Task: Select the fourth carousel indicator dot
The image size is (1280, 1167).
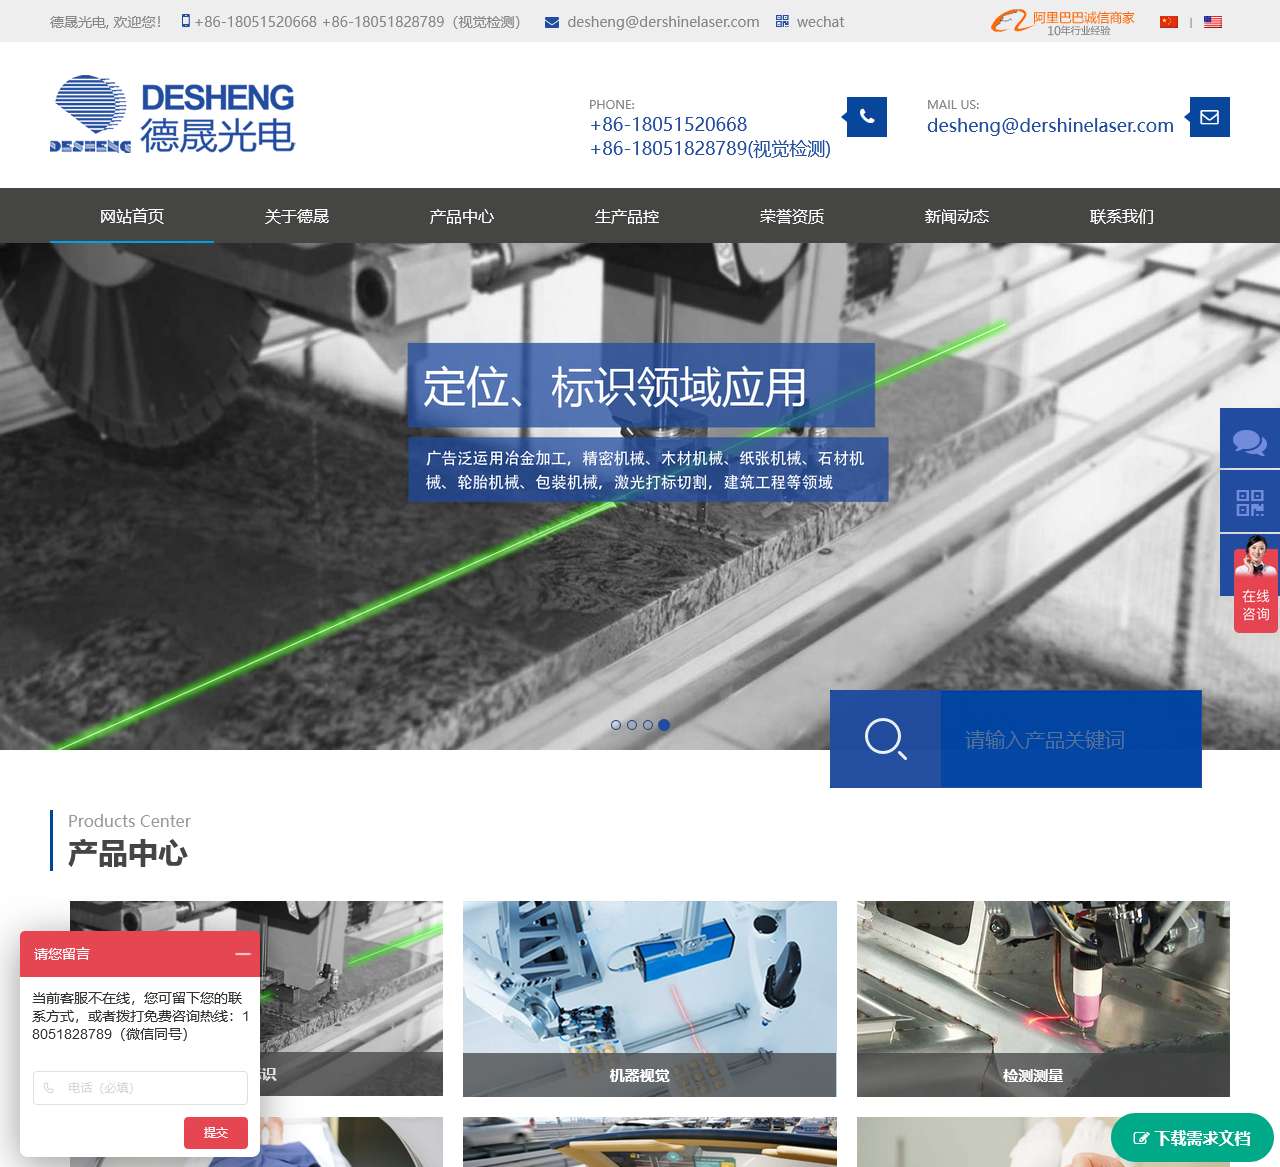Action: [663, 725]
